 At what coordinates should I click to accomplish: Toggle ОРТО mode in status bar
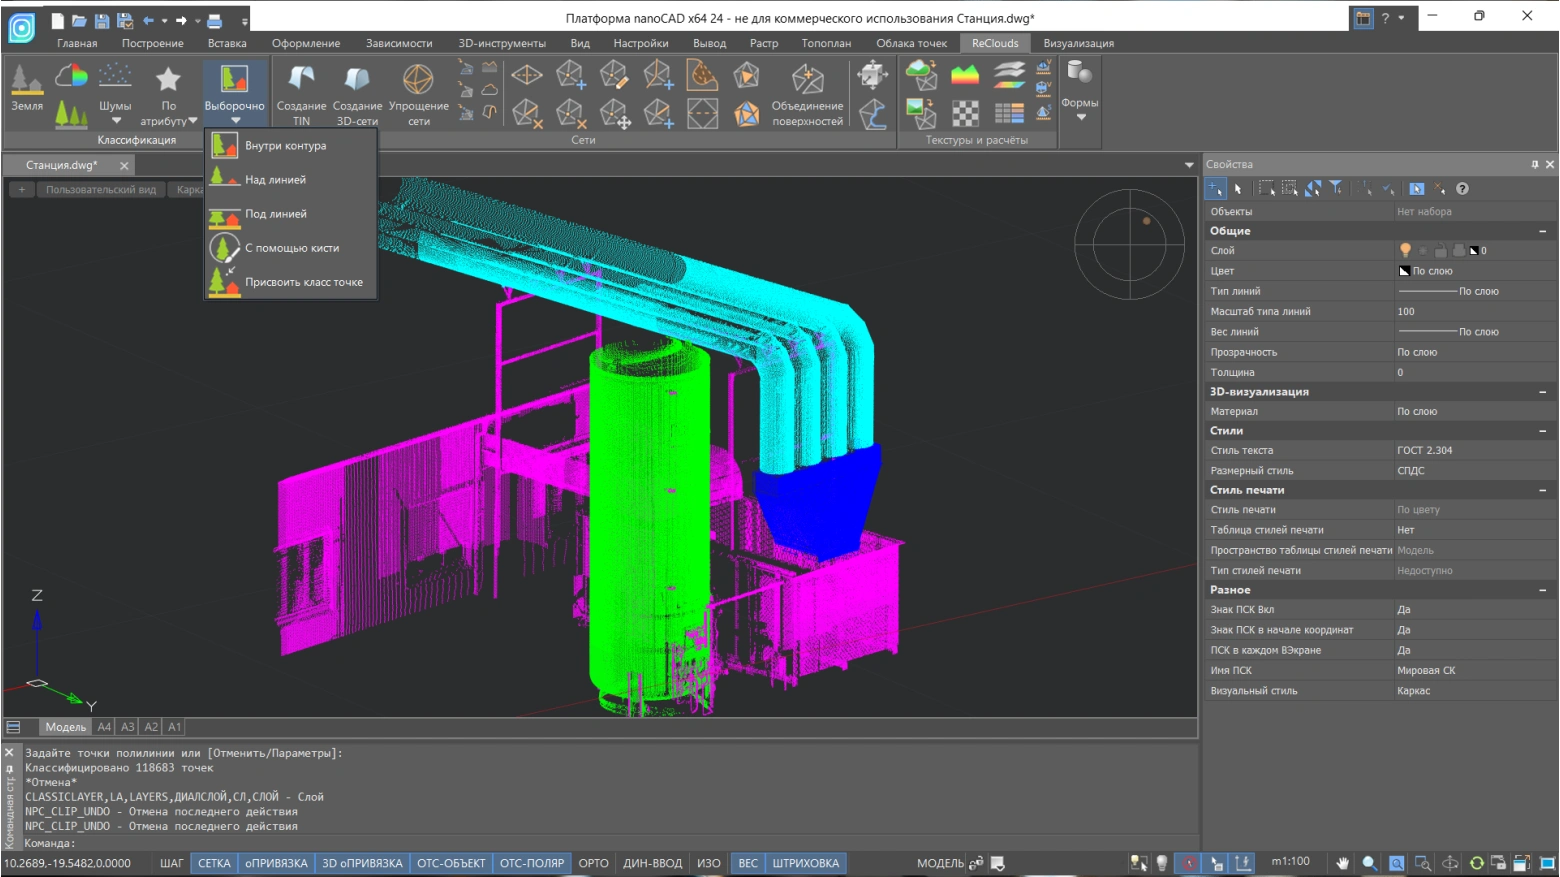click(x=593, y=863)
